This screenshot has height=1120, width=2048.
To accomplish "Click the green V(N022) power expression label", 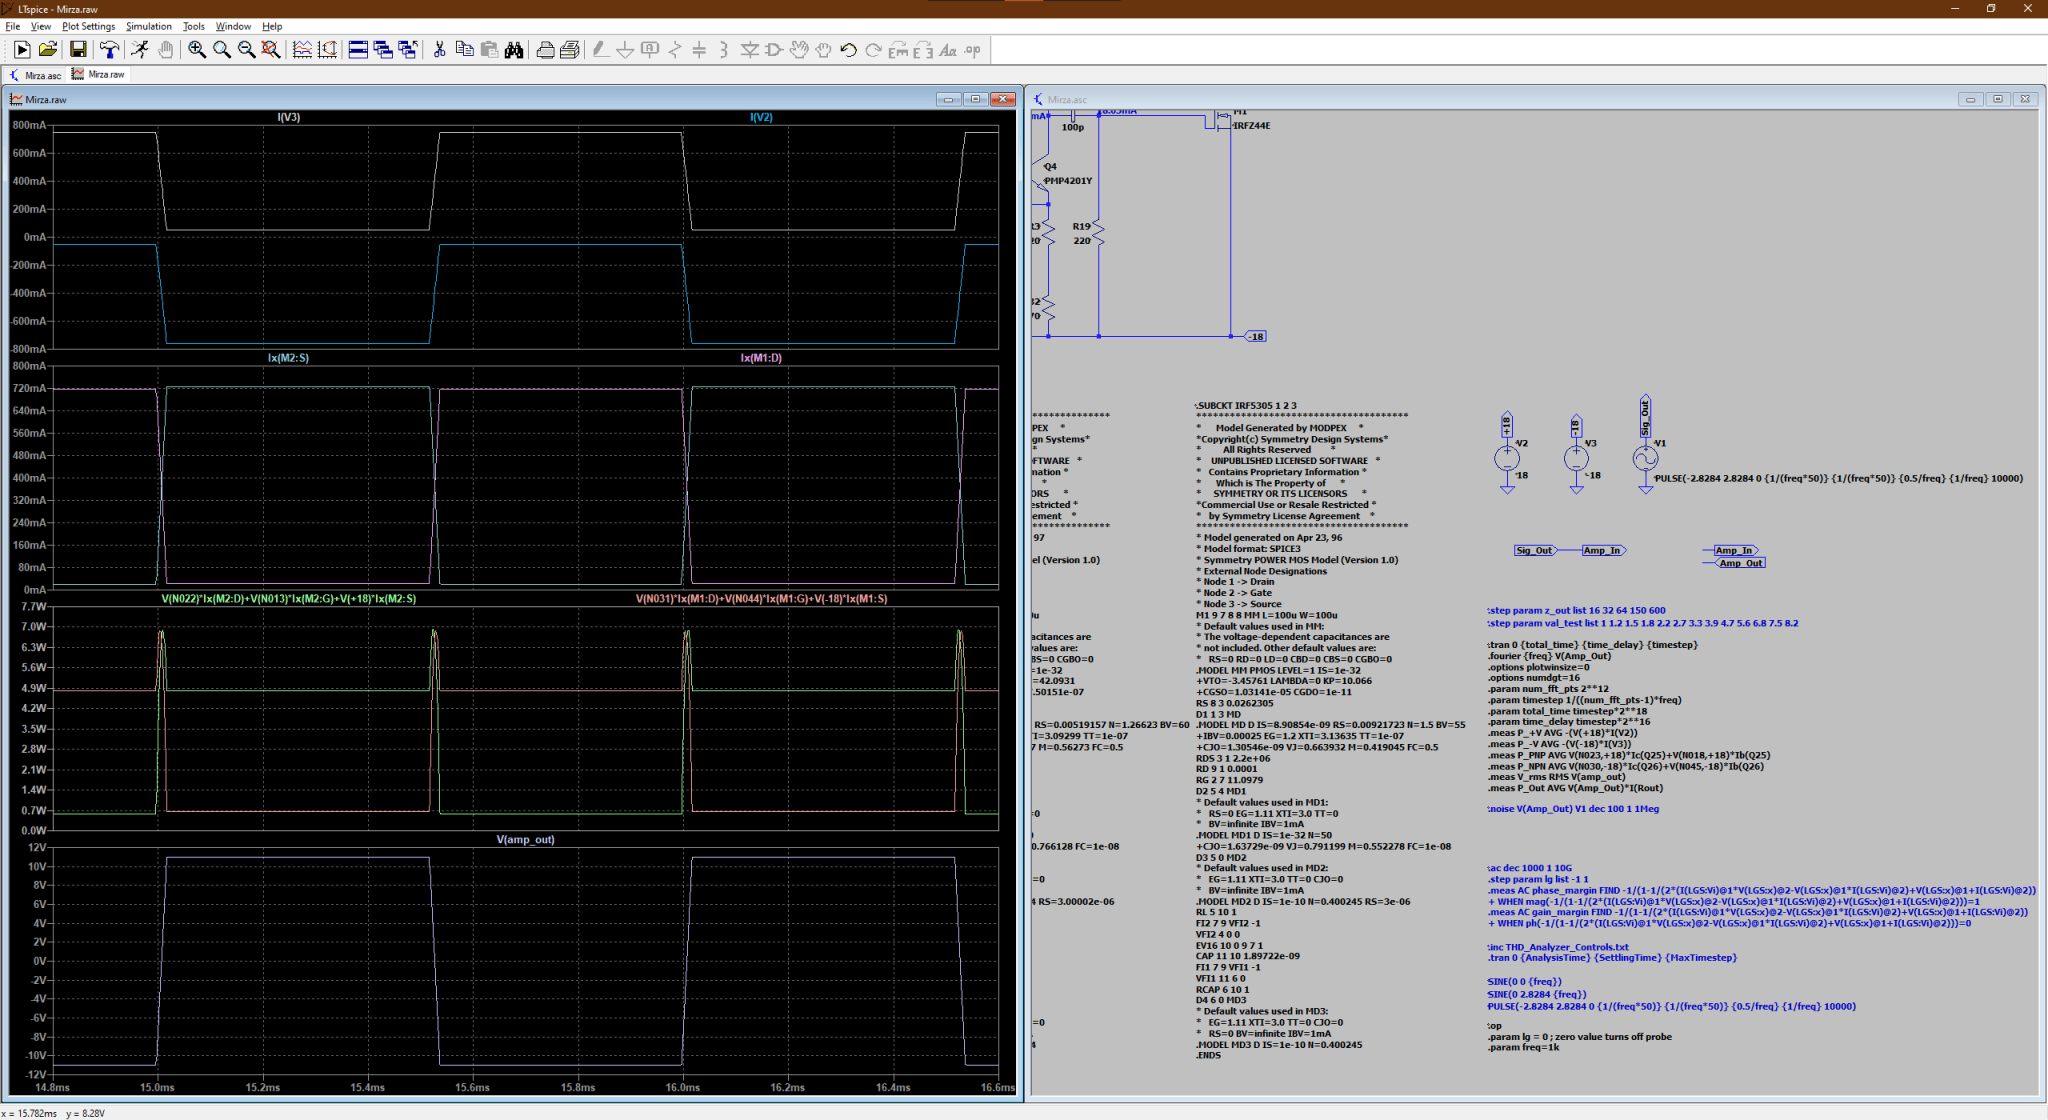I will pos(288,599).
